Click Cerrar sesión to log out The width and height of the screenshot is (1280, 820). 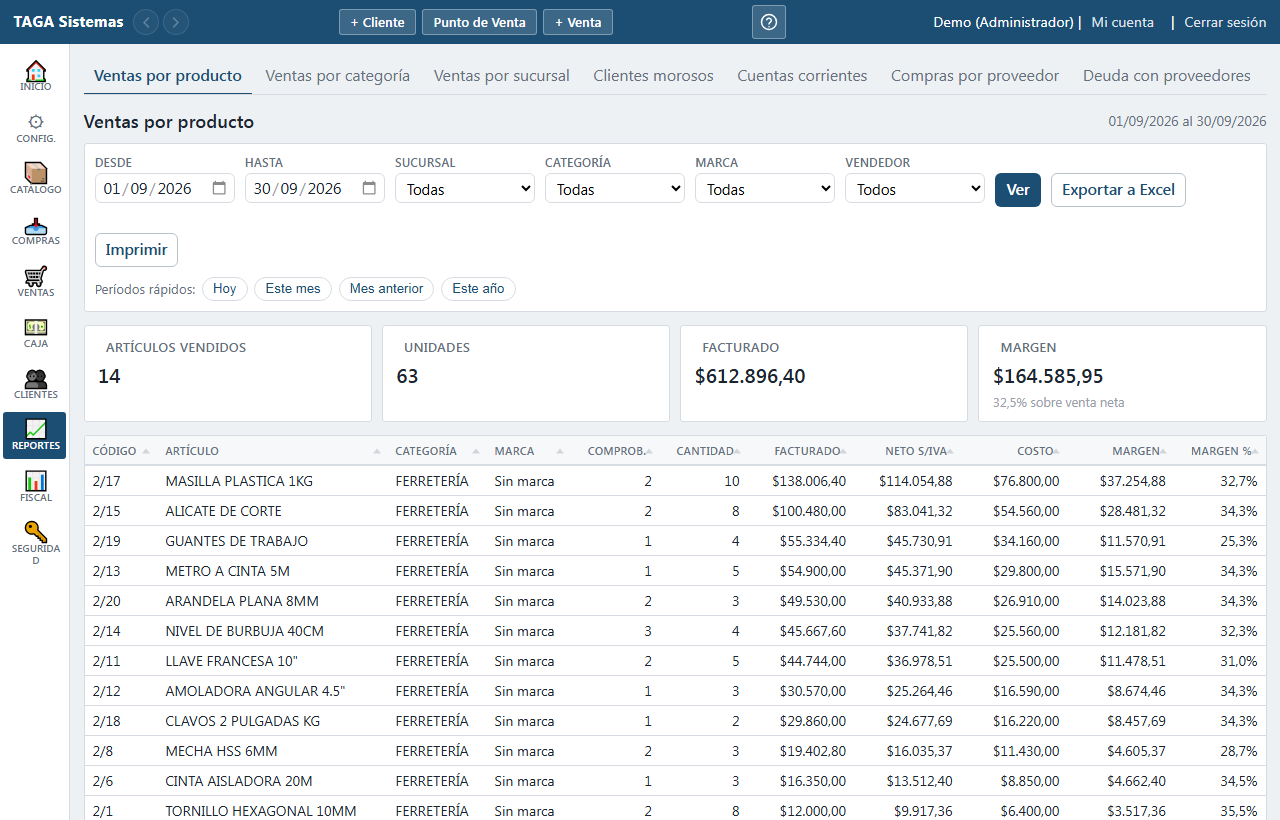coord(1225,22)
